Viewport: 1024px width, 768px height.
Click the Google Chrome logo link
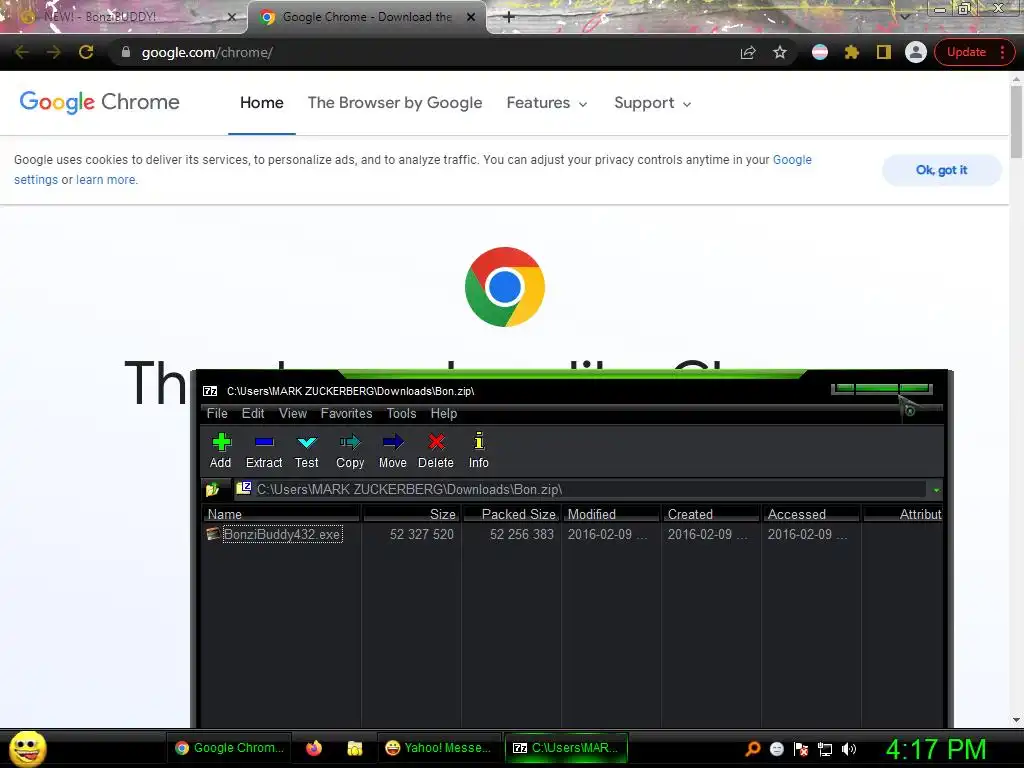coord(99,102)
